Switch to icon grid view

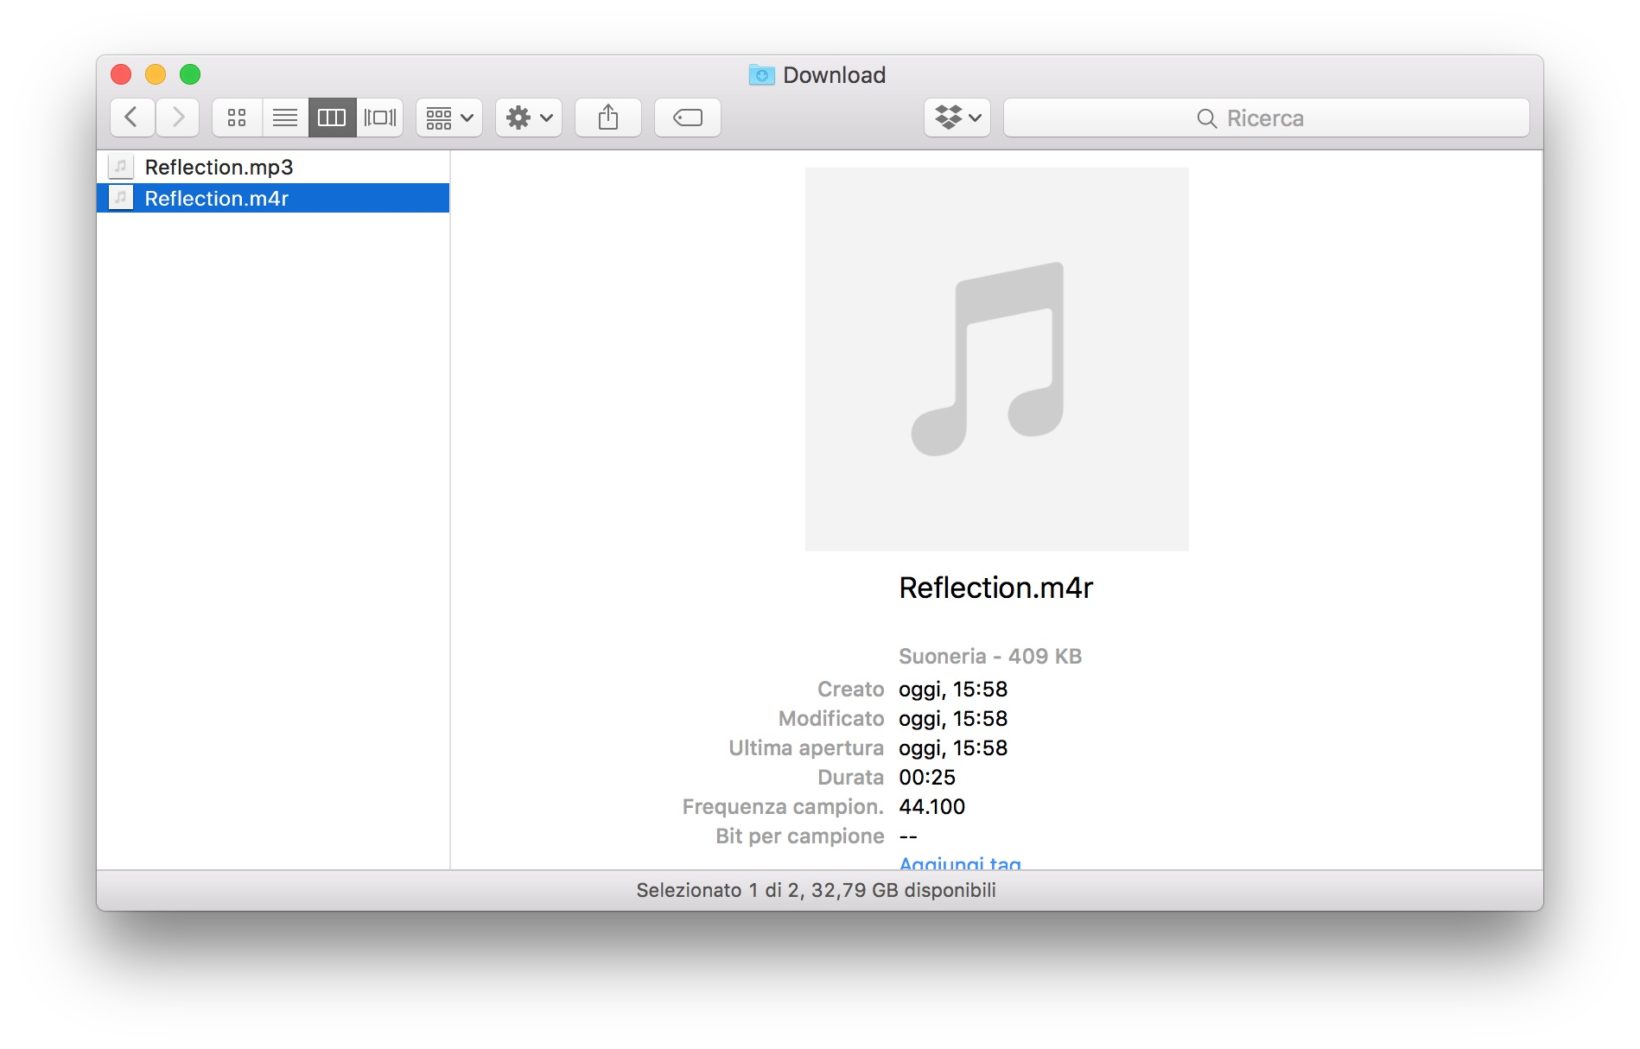tap(237, 118)
